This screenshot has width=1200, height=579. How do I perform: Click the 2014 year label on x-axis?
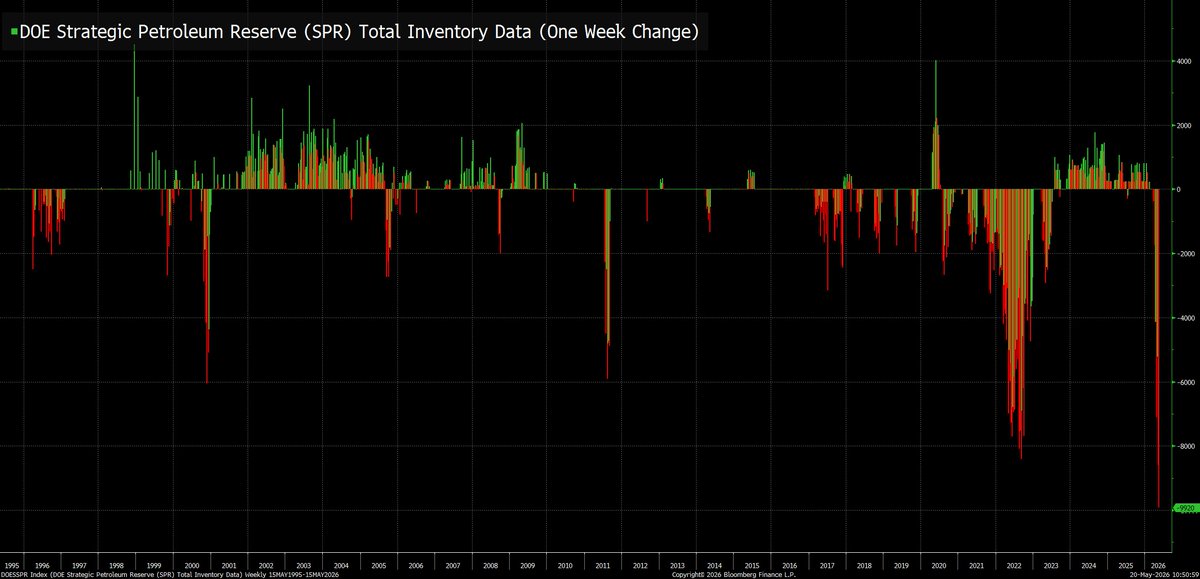click(713, 565)
